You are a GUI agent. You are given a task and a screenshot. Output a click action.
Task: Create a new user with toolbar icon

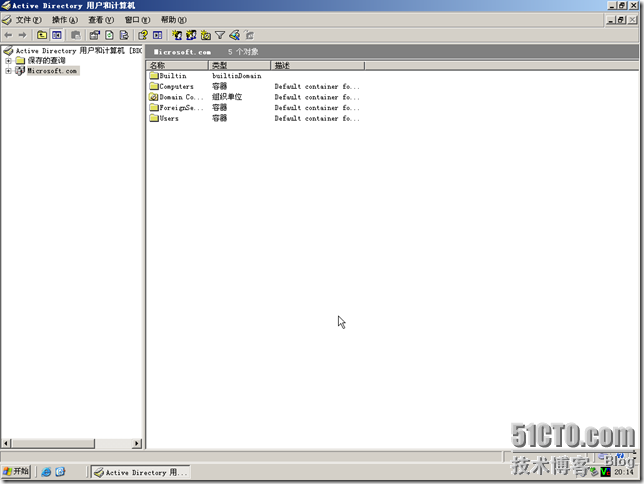pyautogui.click(x=177, y=35)
